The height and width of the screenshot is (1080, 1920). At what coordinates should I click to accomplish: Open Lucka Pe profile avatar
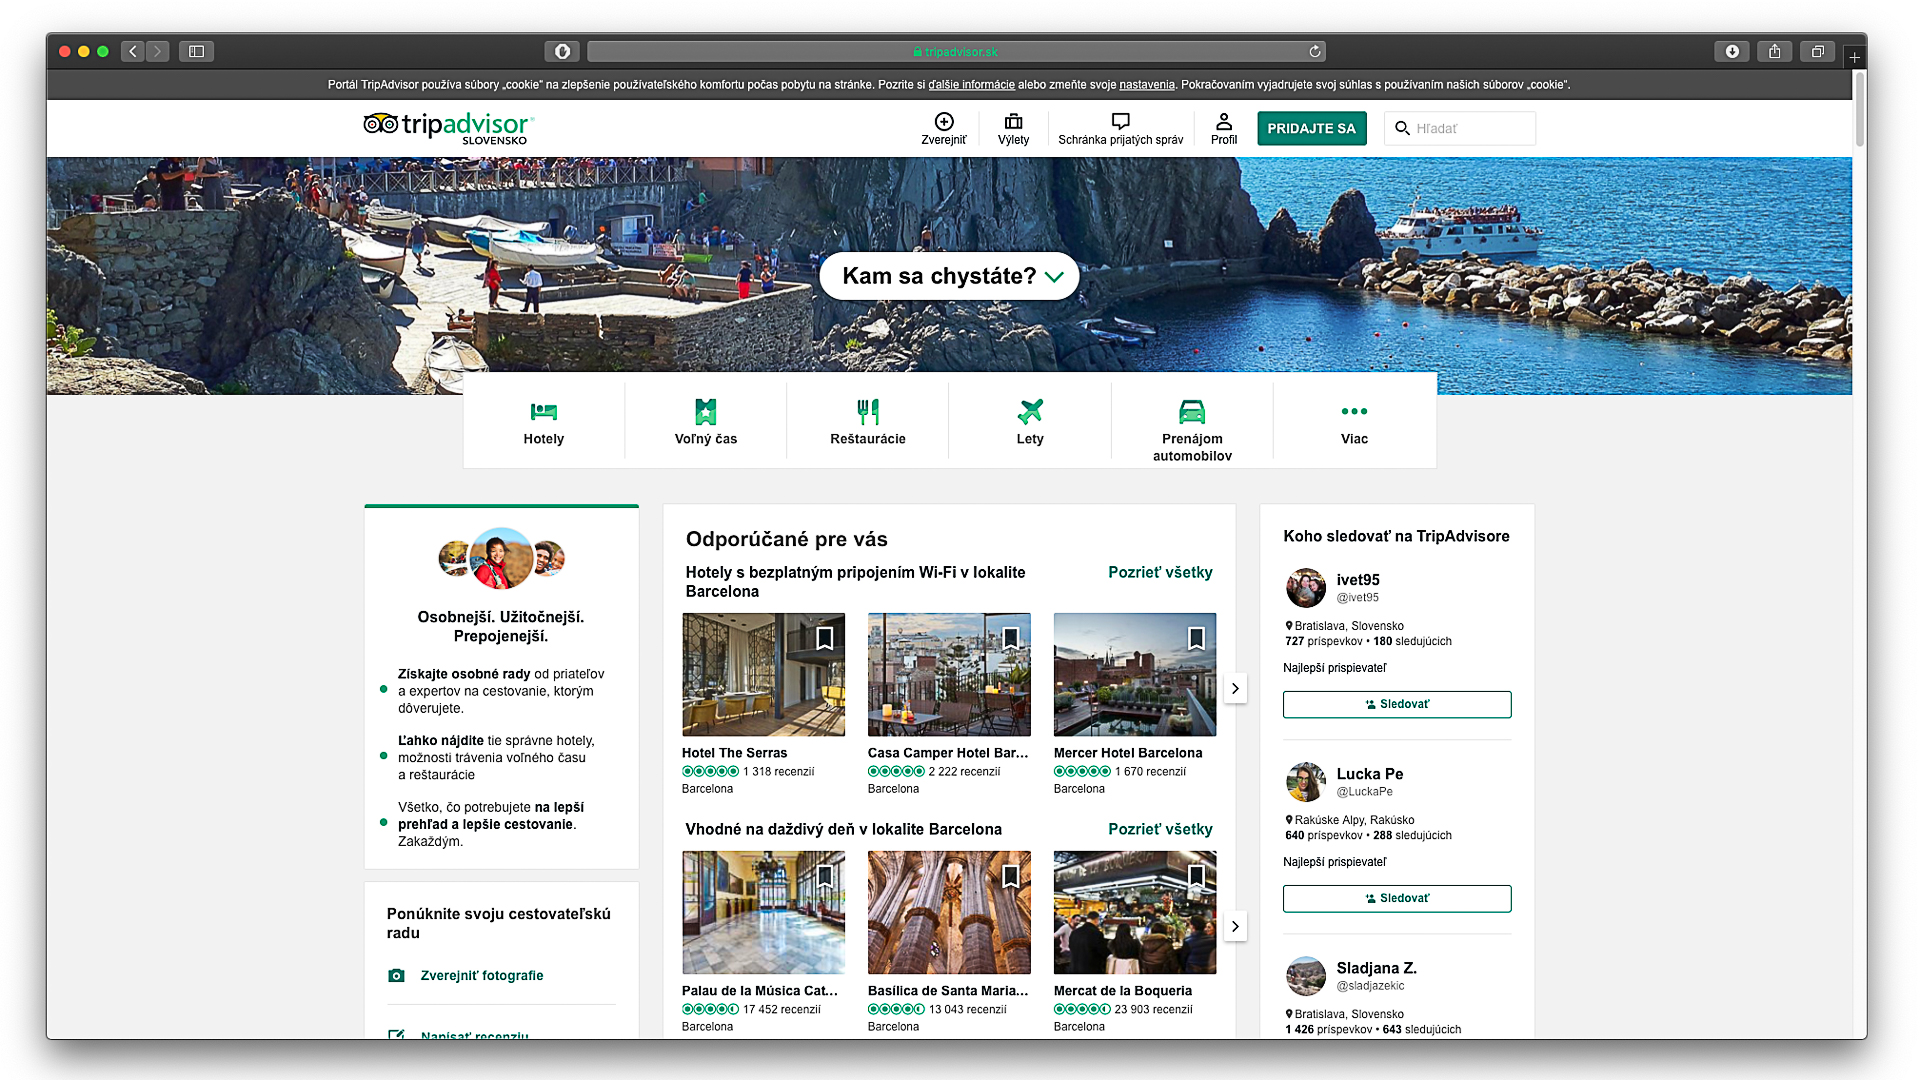1305,782
